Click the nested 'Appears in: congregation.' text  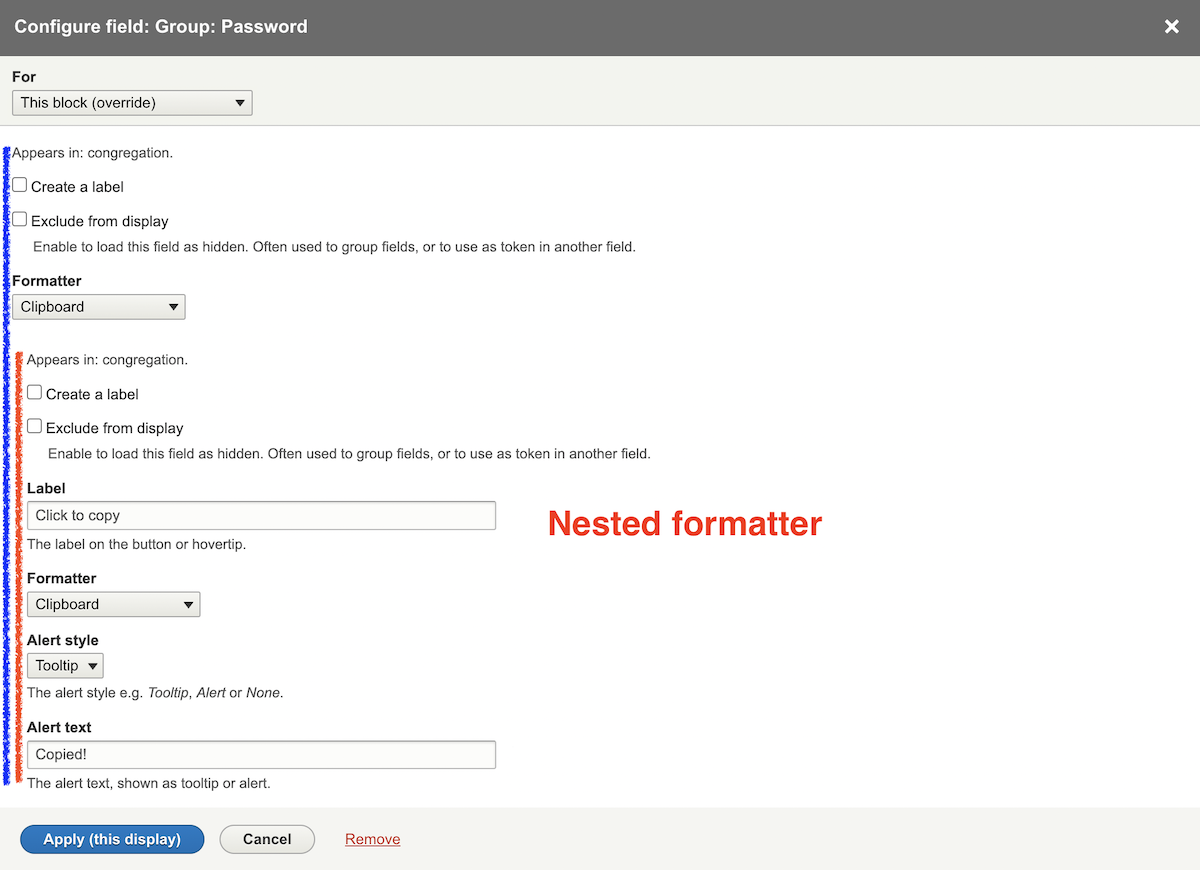coord(108,359)
